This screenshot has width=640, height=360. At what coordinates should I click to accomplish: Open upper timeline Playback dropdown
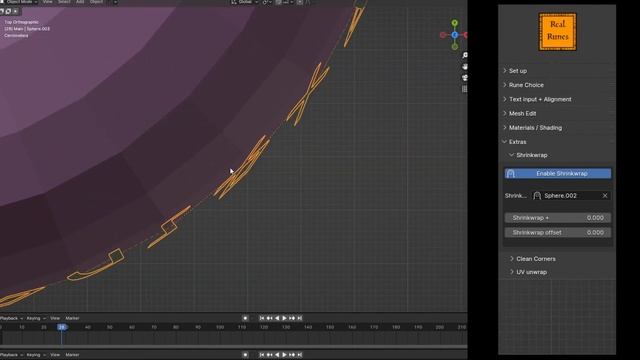(x=11, y=318)
